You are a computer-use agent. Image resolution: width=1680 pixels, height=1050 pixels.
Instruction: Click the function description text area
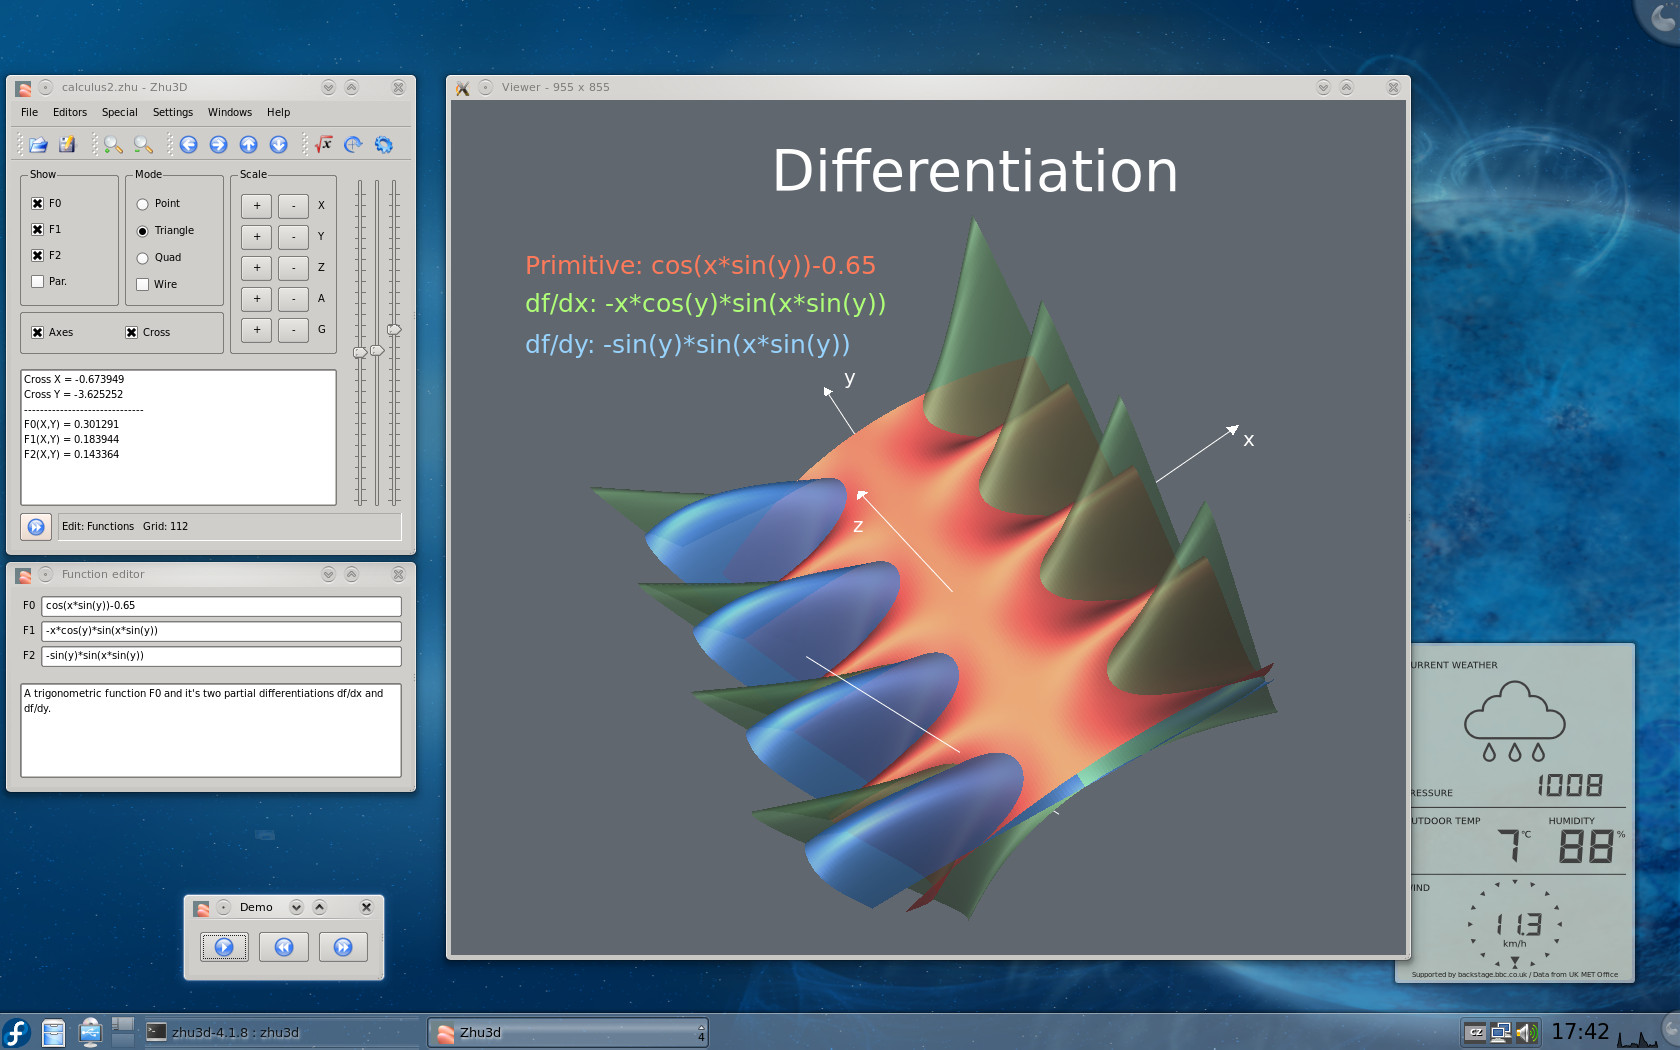211,730
